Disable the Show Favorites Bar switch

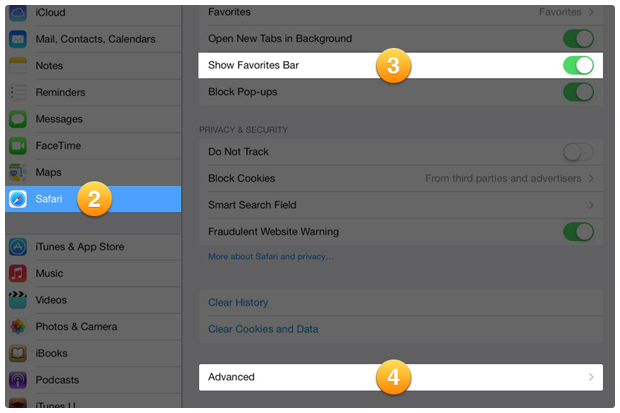578,66
